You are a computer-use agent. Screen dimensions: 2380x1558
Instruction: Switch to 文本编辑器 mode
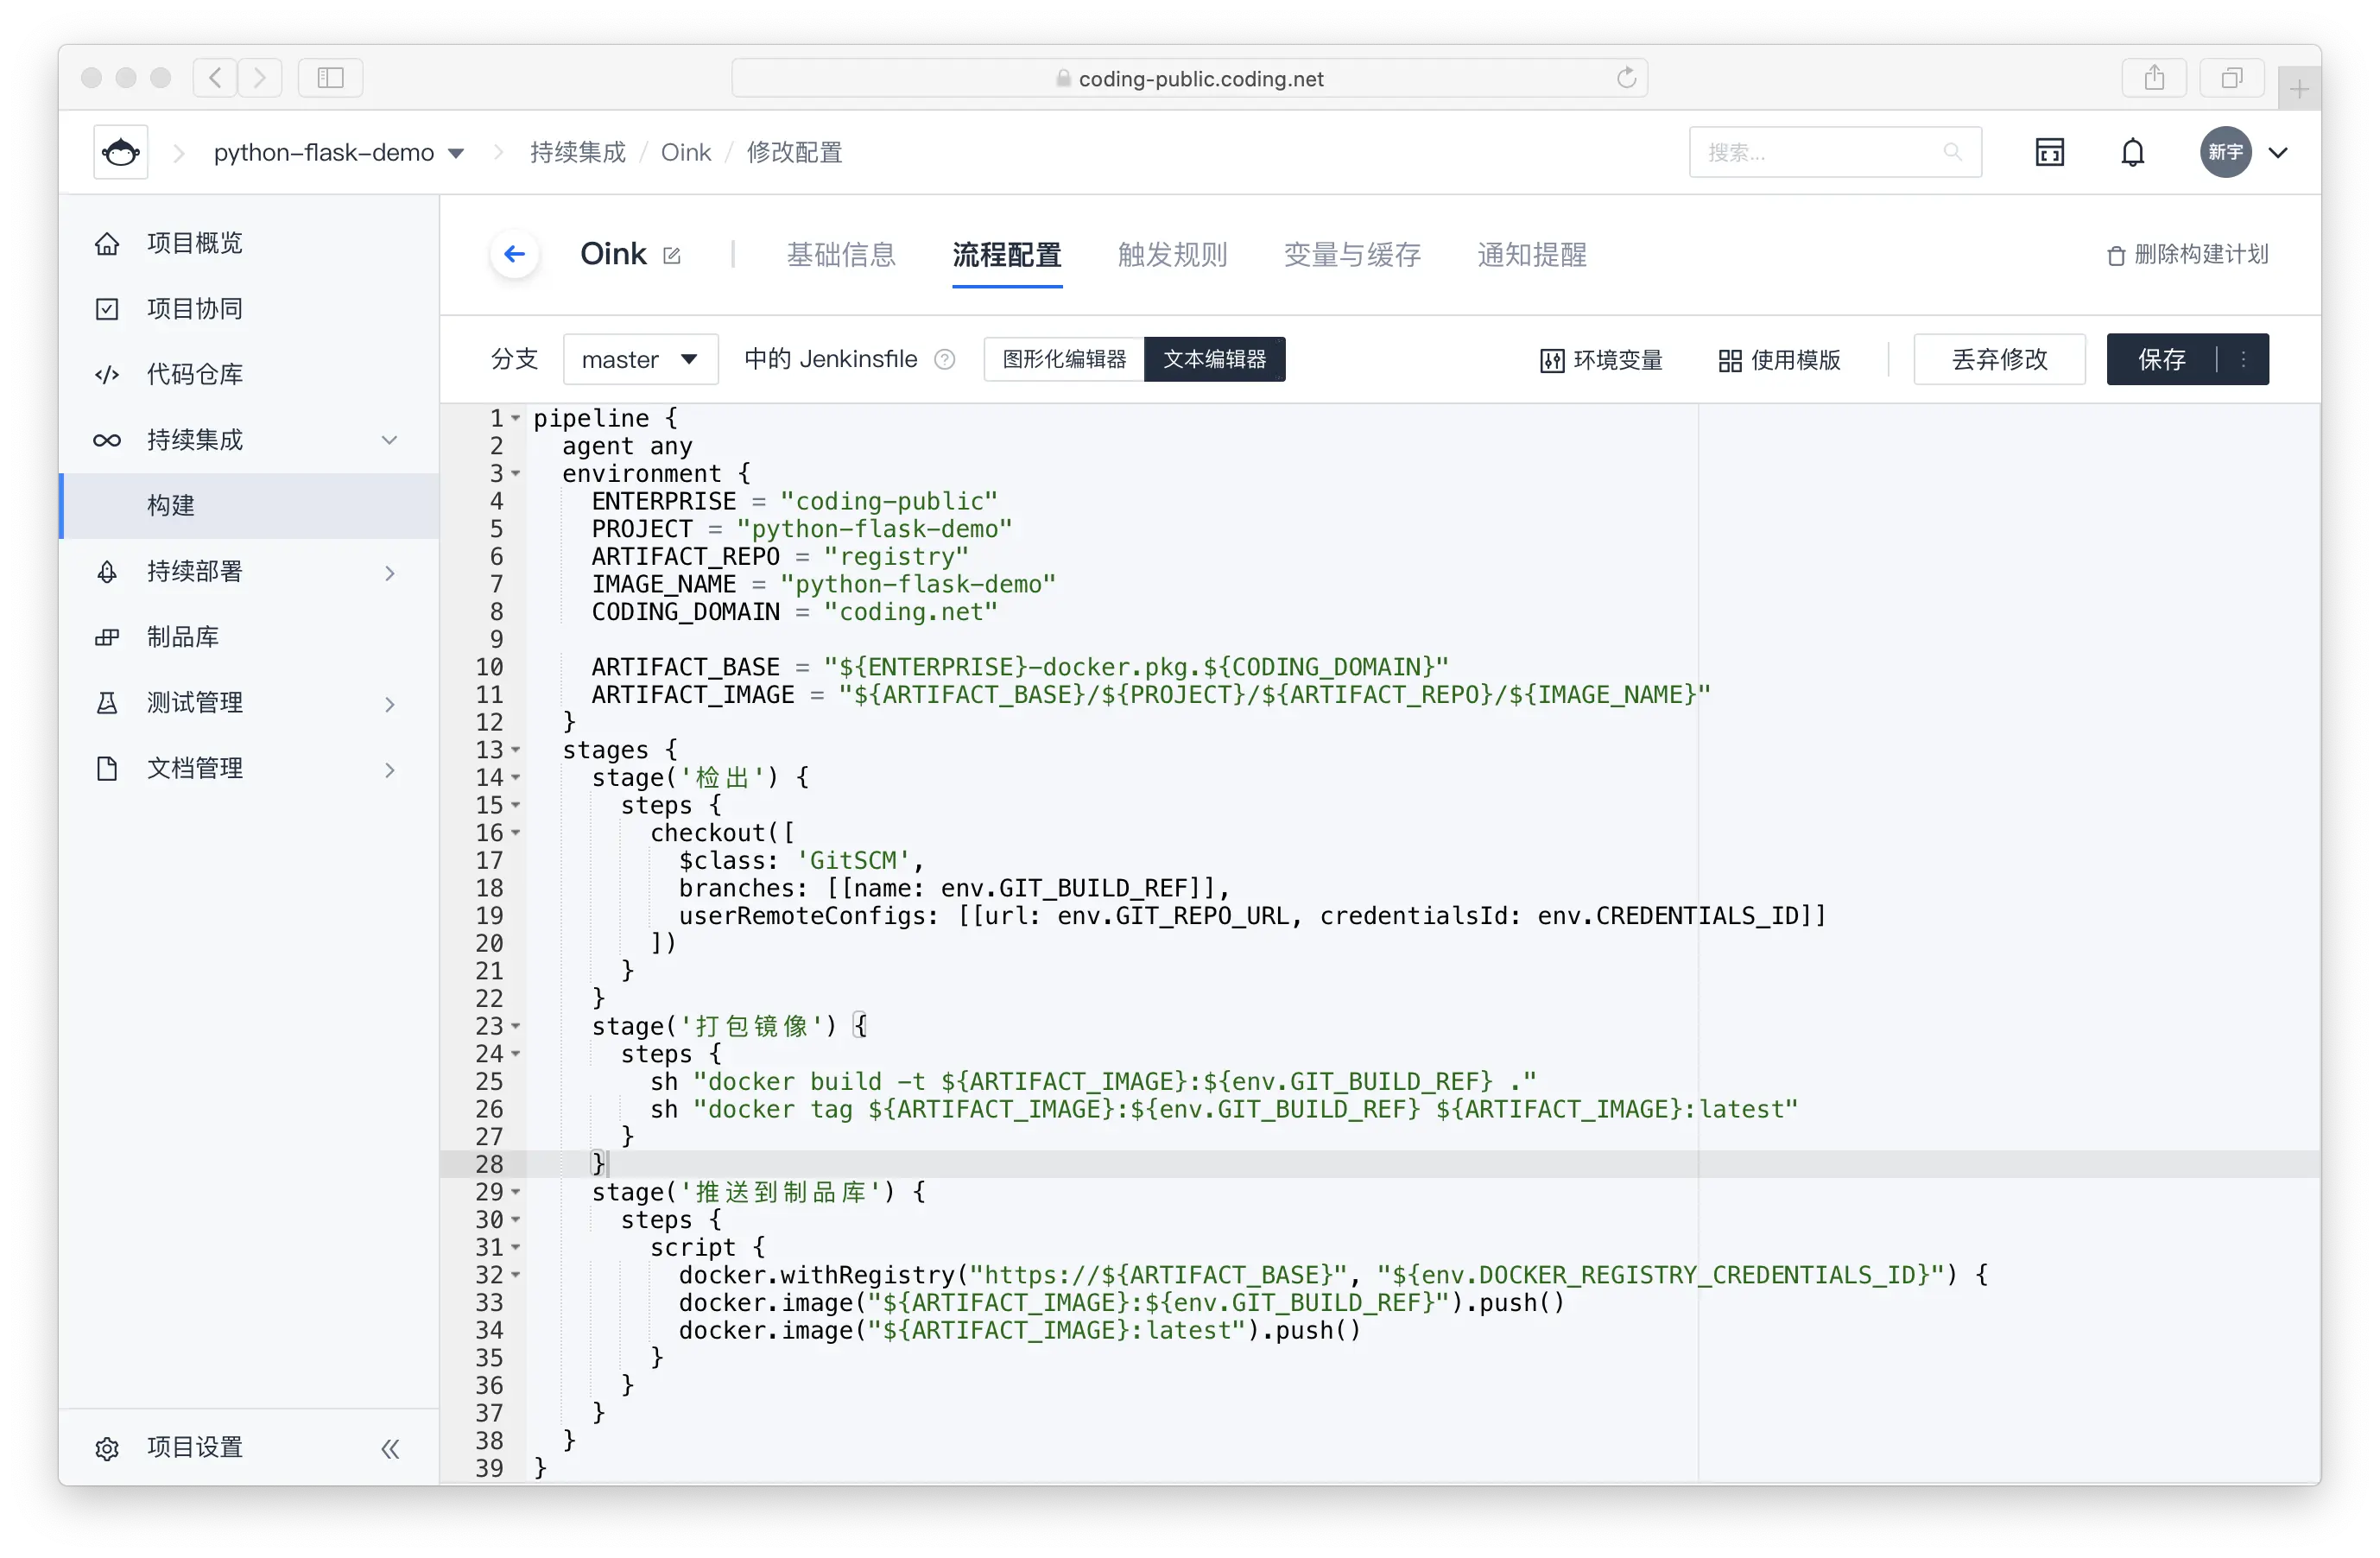click(1214, 359)
